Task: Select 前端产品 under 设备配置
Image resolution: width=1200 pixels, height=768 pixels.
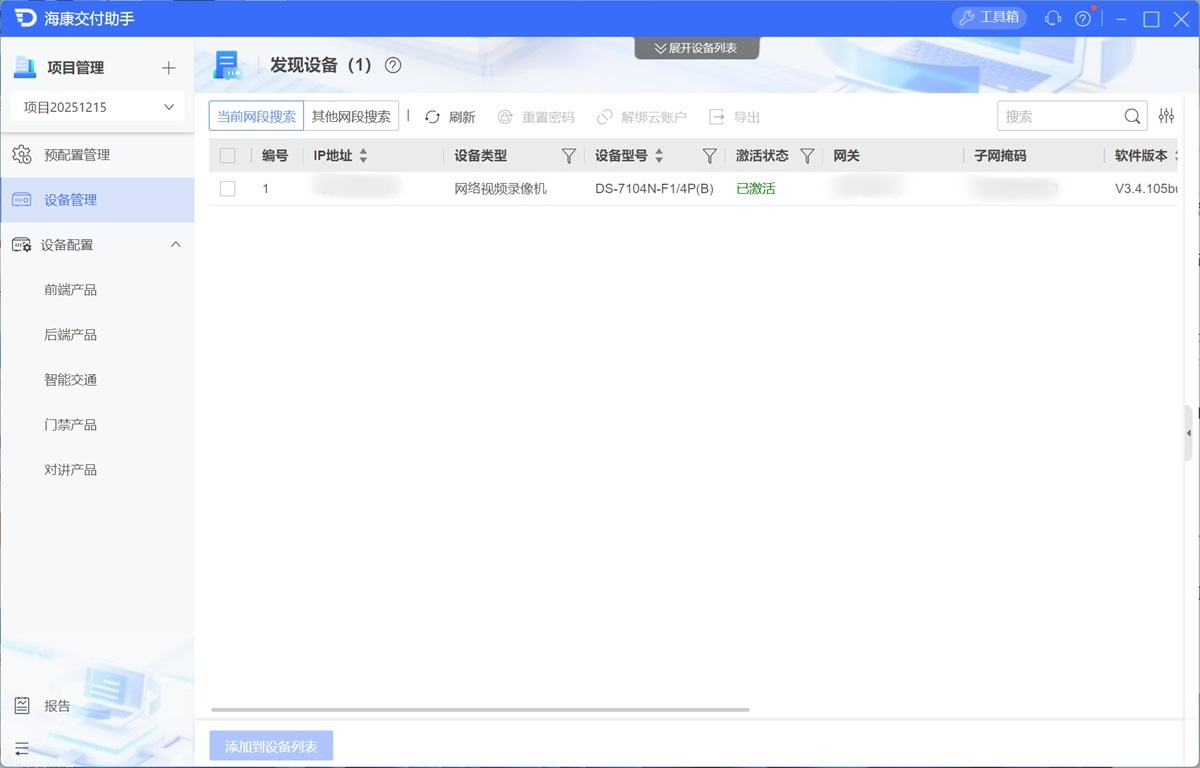Action: pos(70,290)
